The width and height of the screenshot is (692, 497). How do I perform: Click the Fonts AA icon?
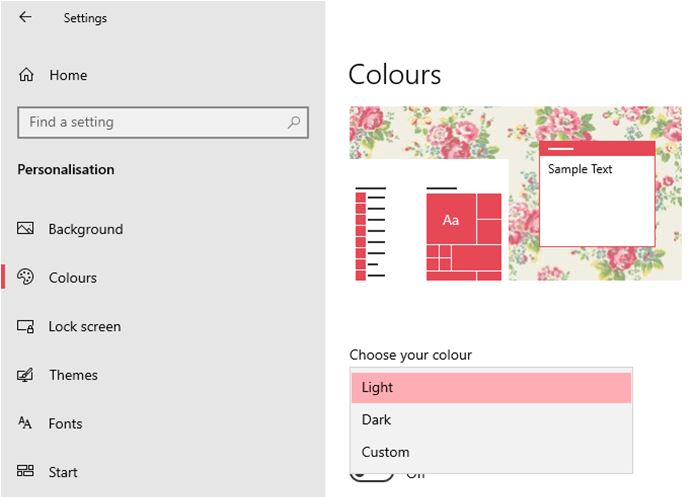pyautogui.click(x=26, y=423)
